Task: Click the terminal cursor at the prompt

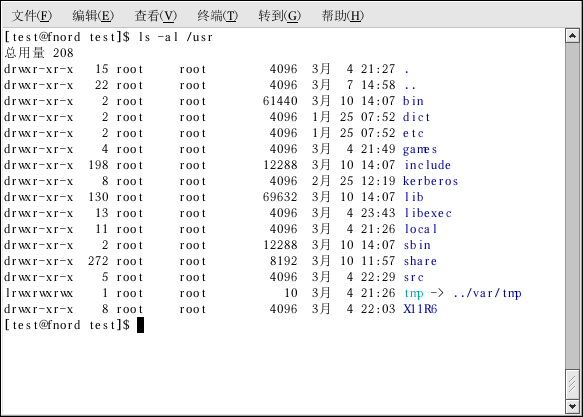Action: tap(140, 325)
